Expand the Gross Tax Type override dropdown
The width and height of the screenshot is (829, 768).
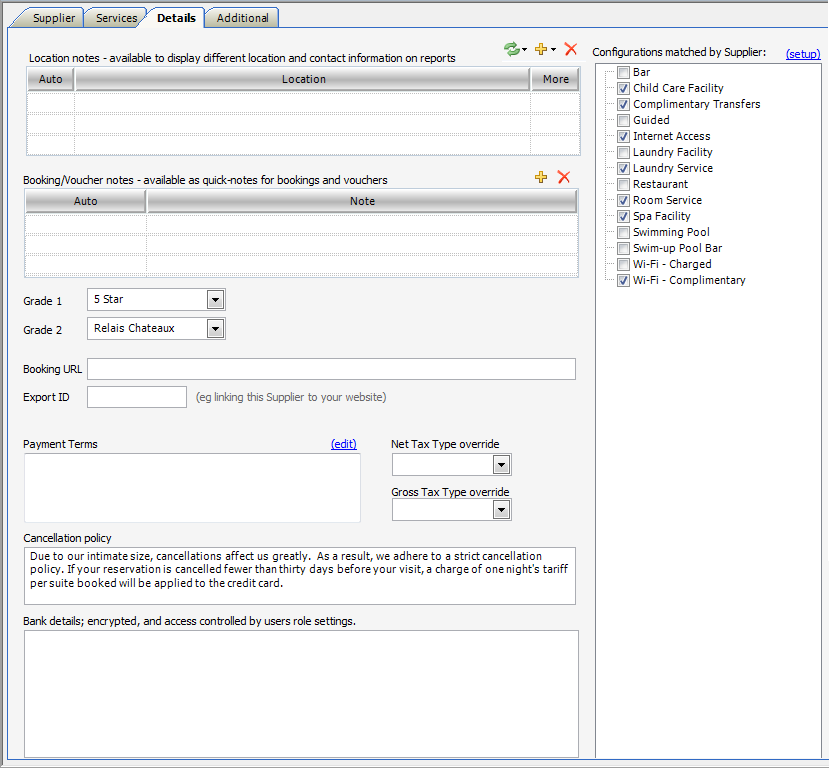[501, 510]
